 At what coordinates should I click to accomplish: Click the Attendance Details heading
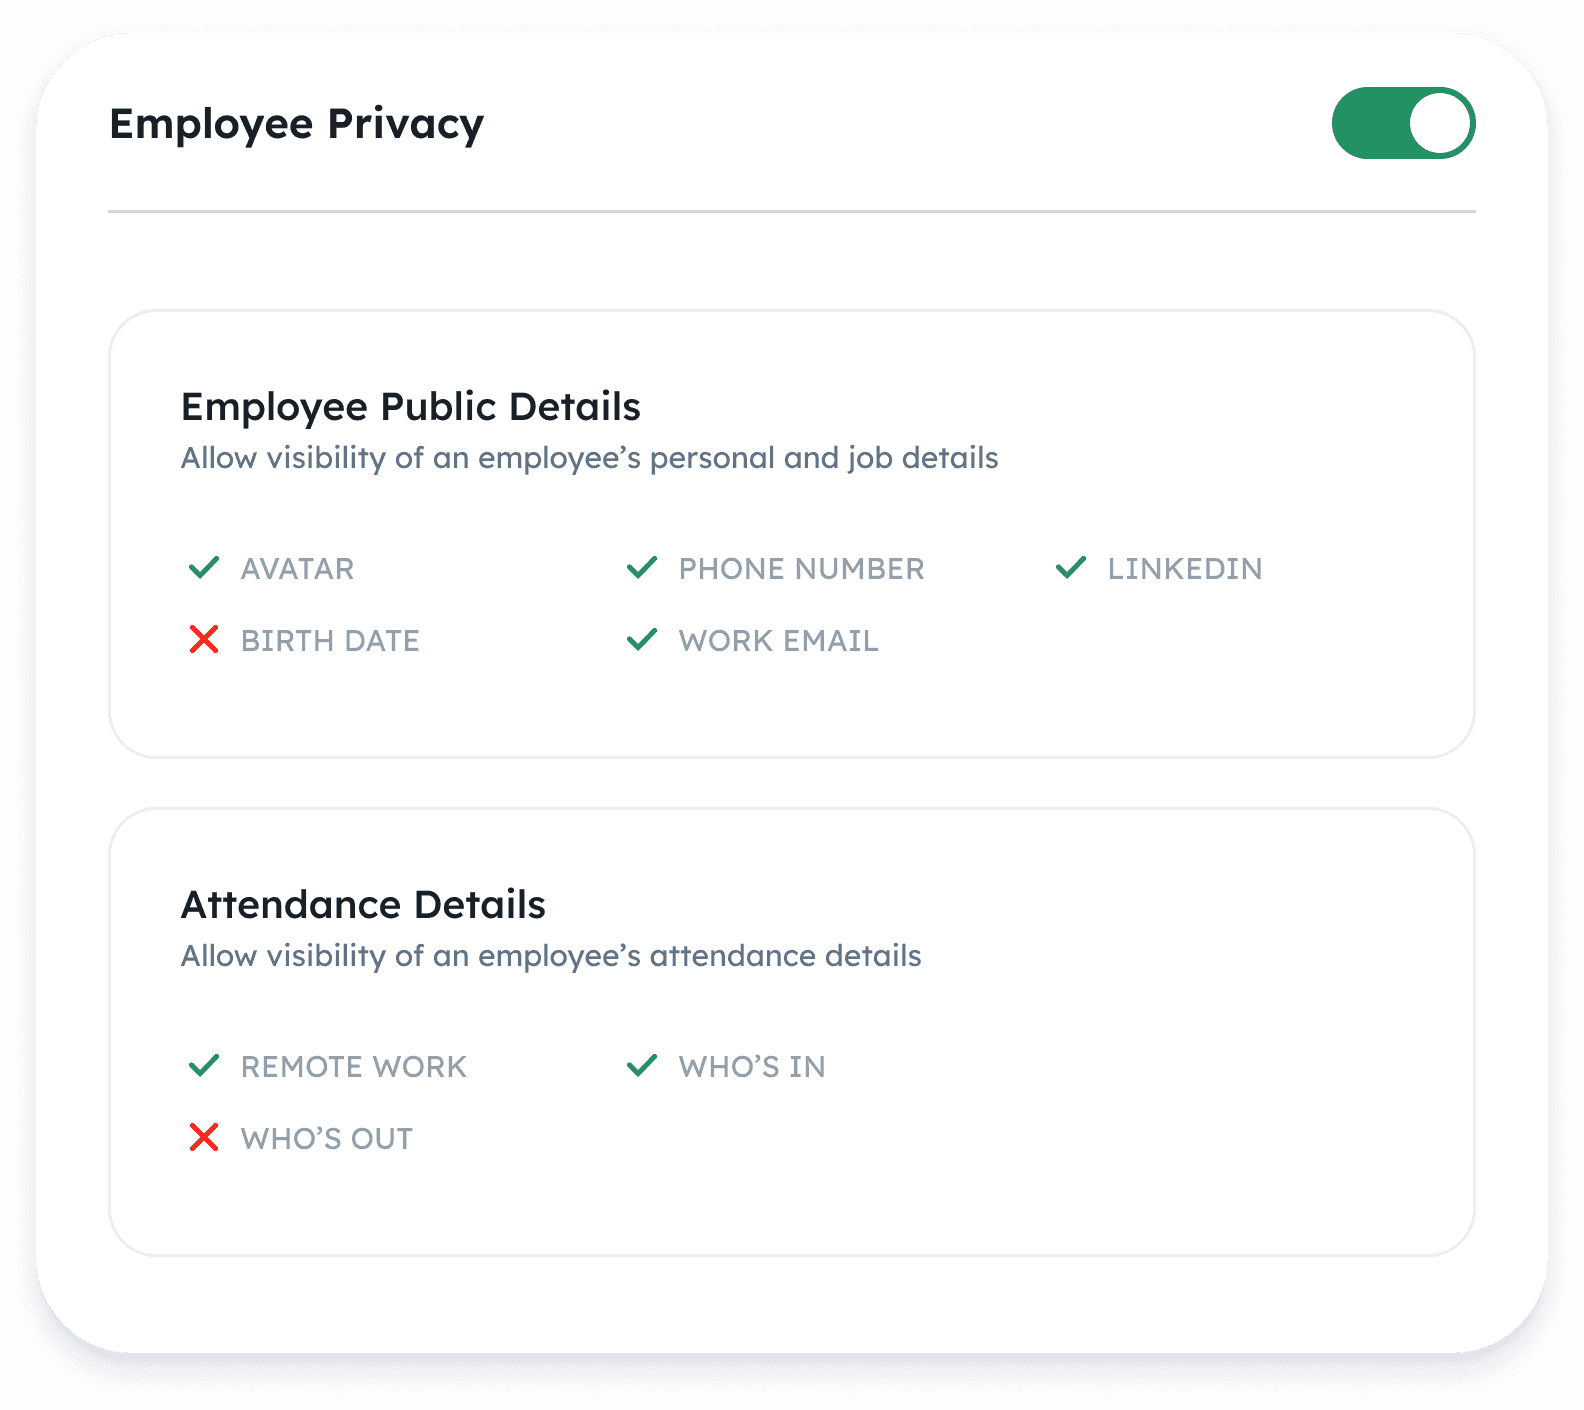coord(363,904)
